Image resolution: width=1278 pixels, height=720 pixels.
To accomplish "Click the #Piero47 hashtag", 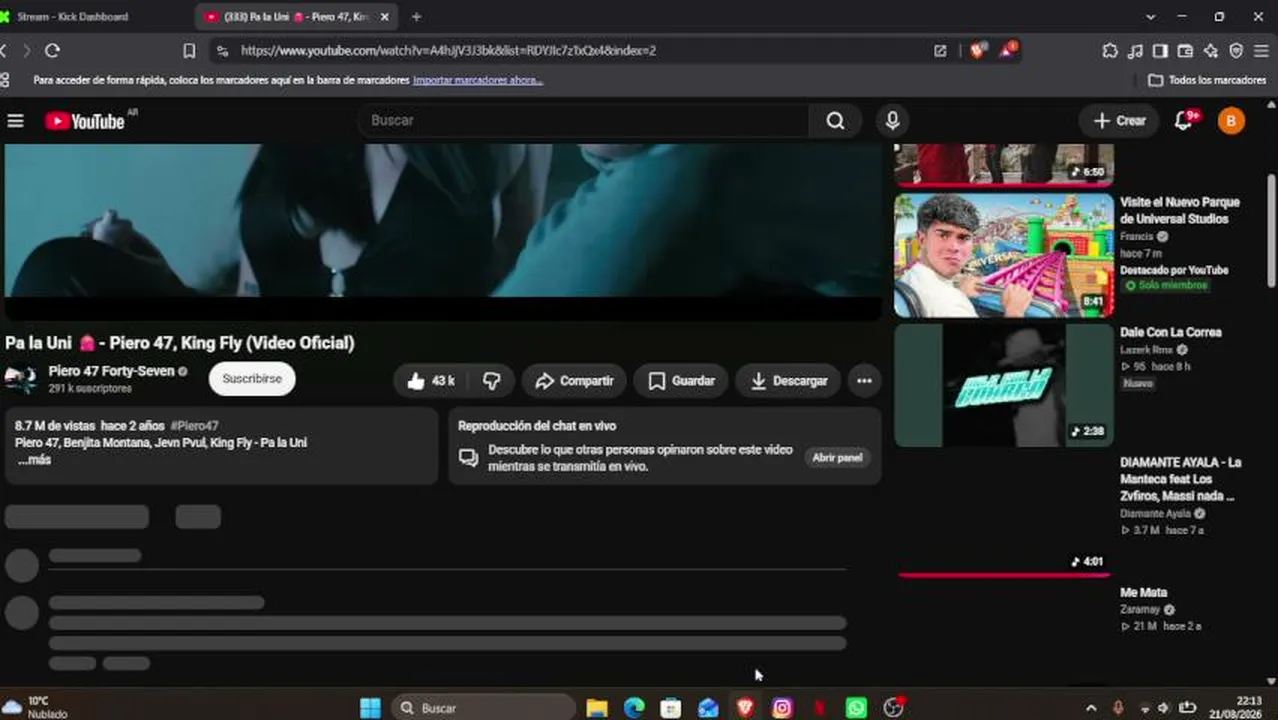I will click(194, 426).
